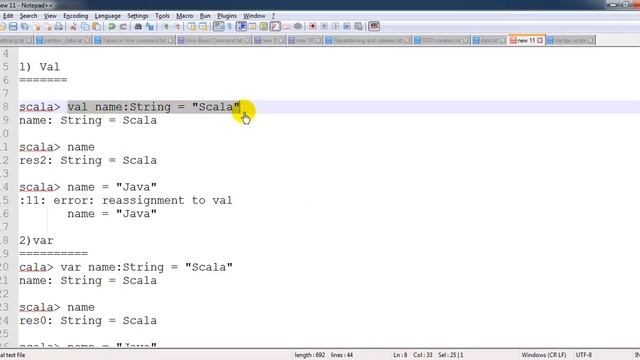Open the Function List toolbar icon
Screen dimensions: 640x360
(275, 27)
